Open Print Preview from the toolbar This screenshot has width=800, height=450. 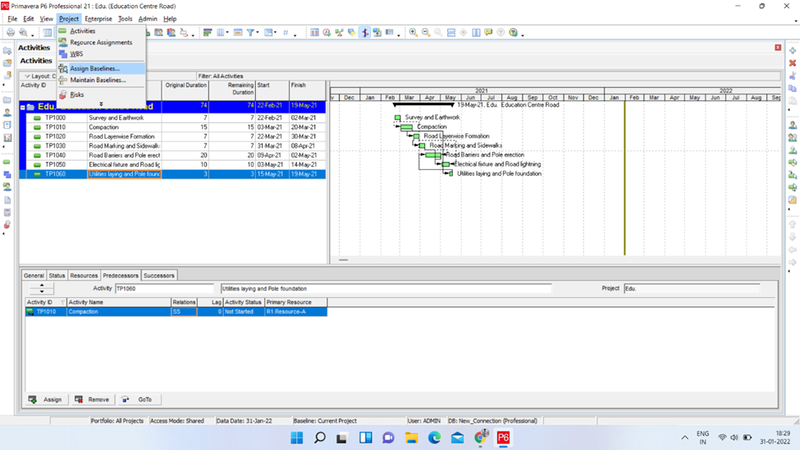[x=23, y=33]
